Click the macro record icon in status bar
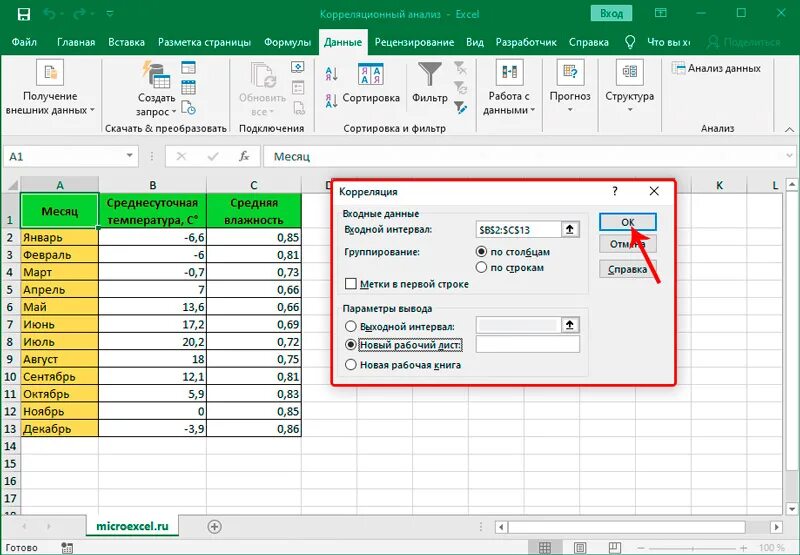Screen dimensions: 800x555 [x=67, y=548]
